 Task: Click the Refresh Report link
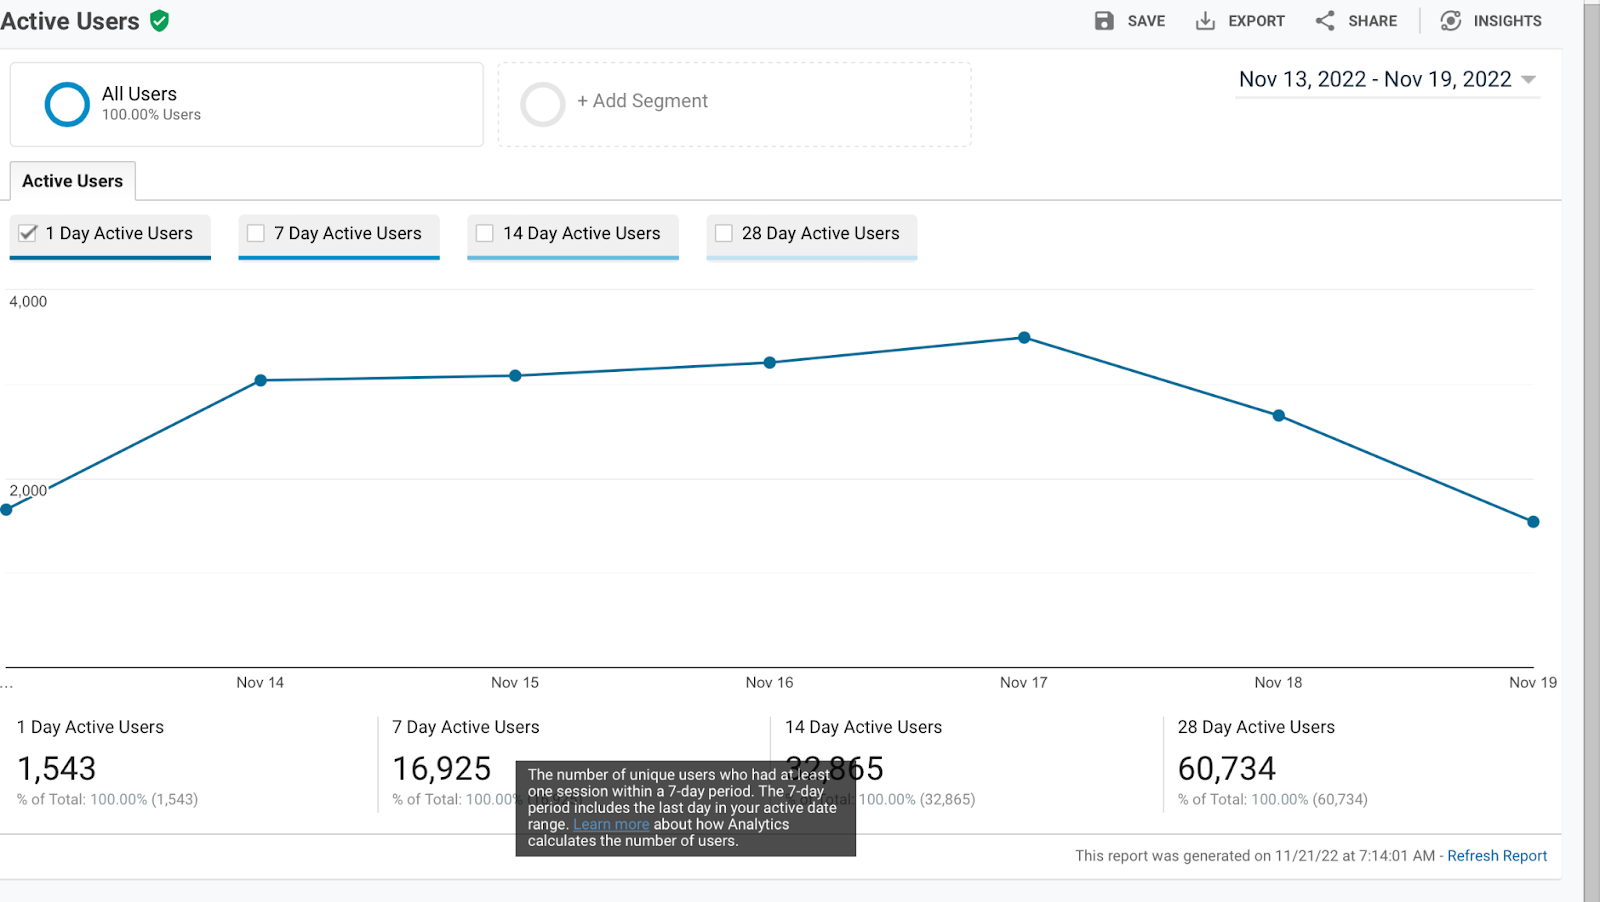tap(1496, 856)
